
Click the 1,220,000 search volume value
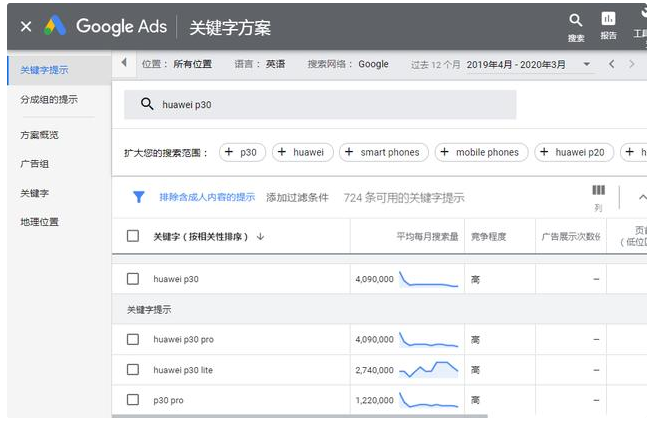tap(374, 400)
